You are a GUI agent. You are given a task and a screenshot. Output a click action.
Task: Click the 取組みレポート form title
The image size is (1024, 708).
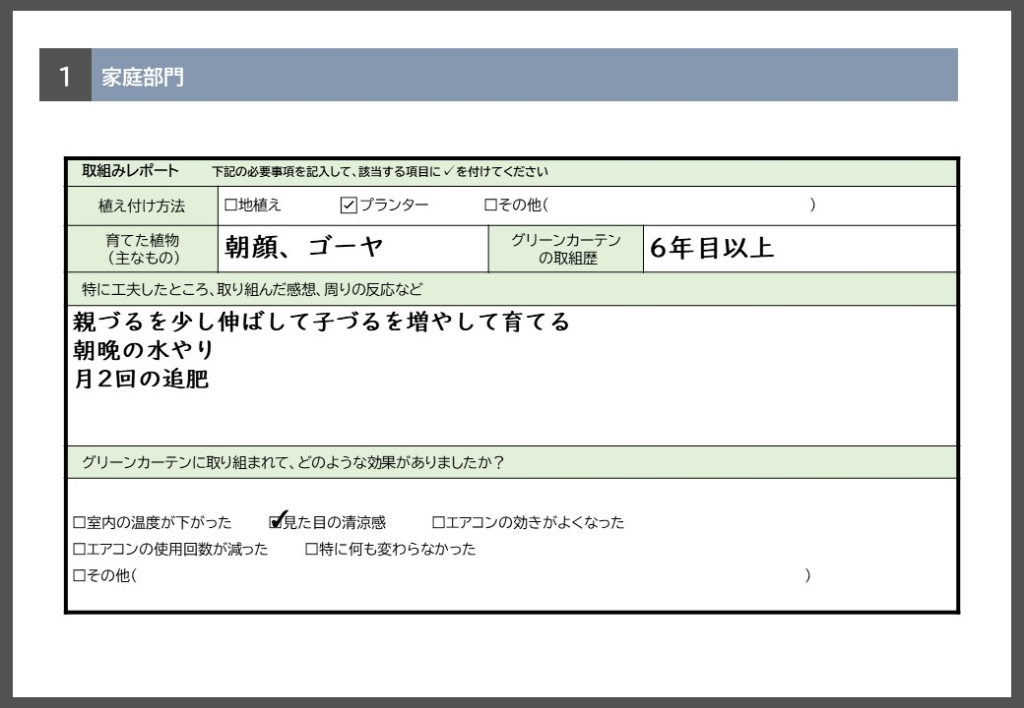pyautogui.click(x=130, y=171)
